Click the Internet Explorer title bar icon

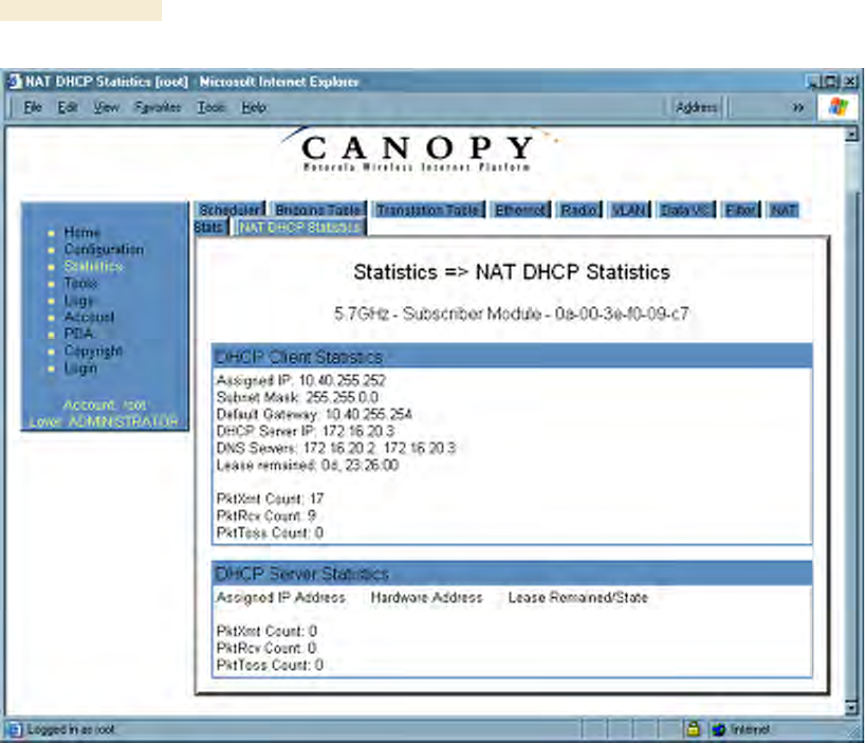tap(14, 82)
